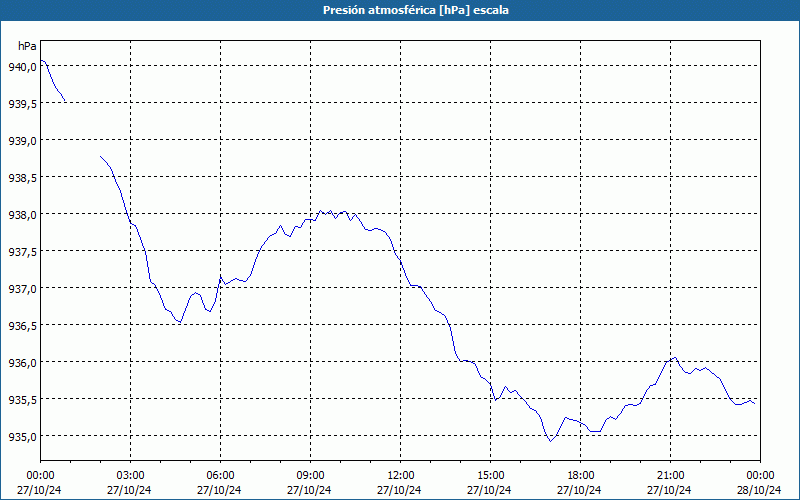Select the 939,5 y-axis value
800x500 pixels.
coord(22,104)
